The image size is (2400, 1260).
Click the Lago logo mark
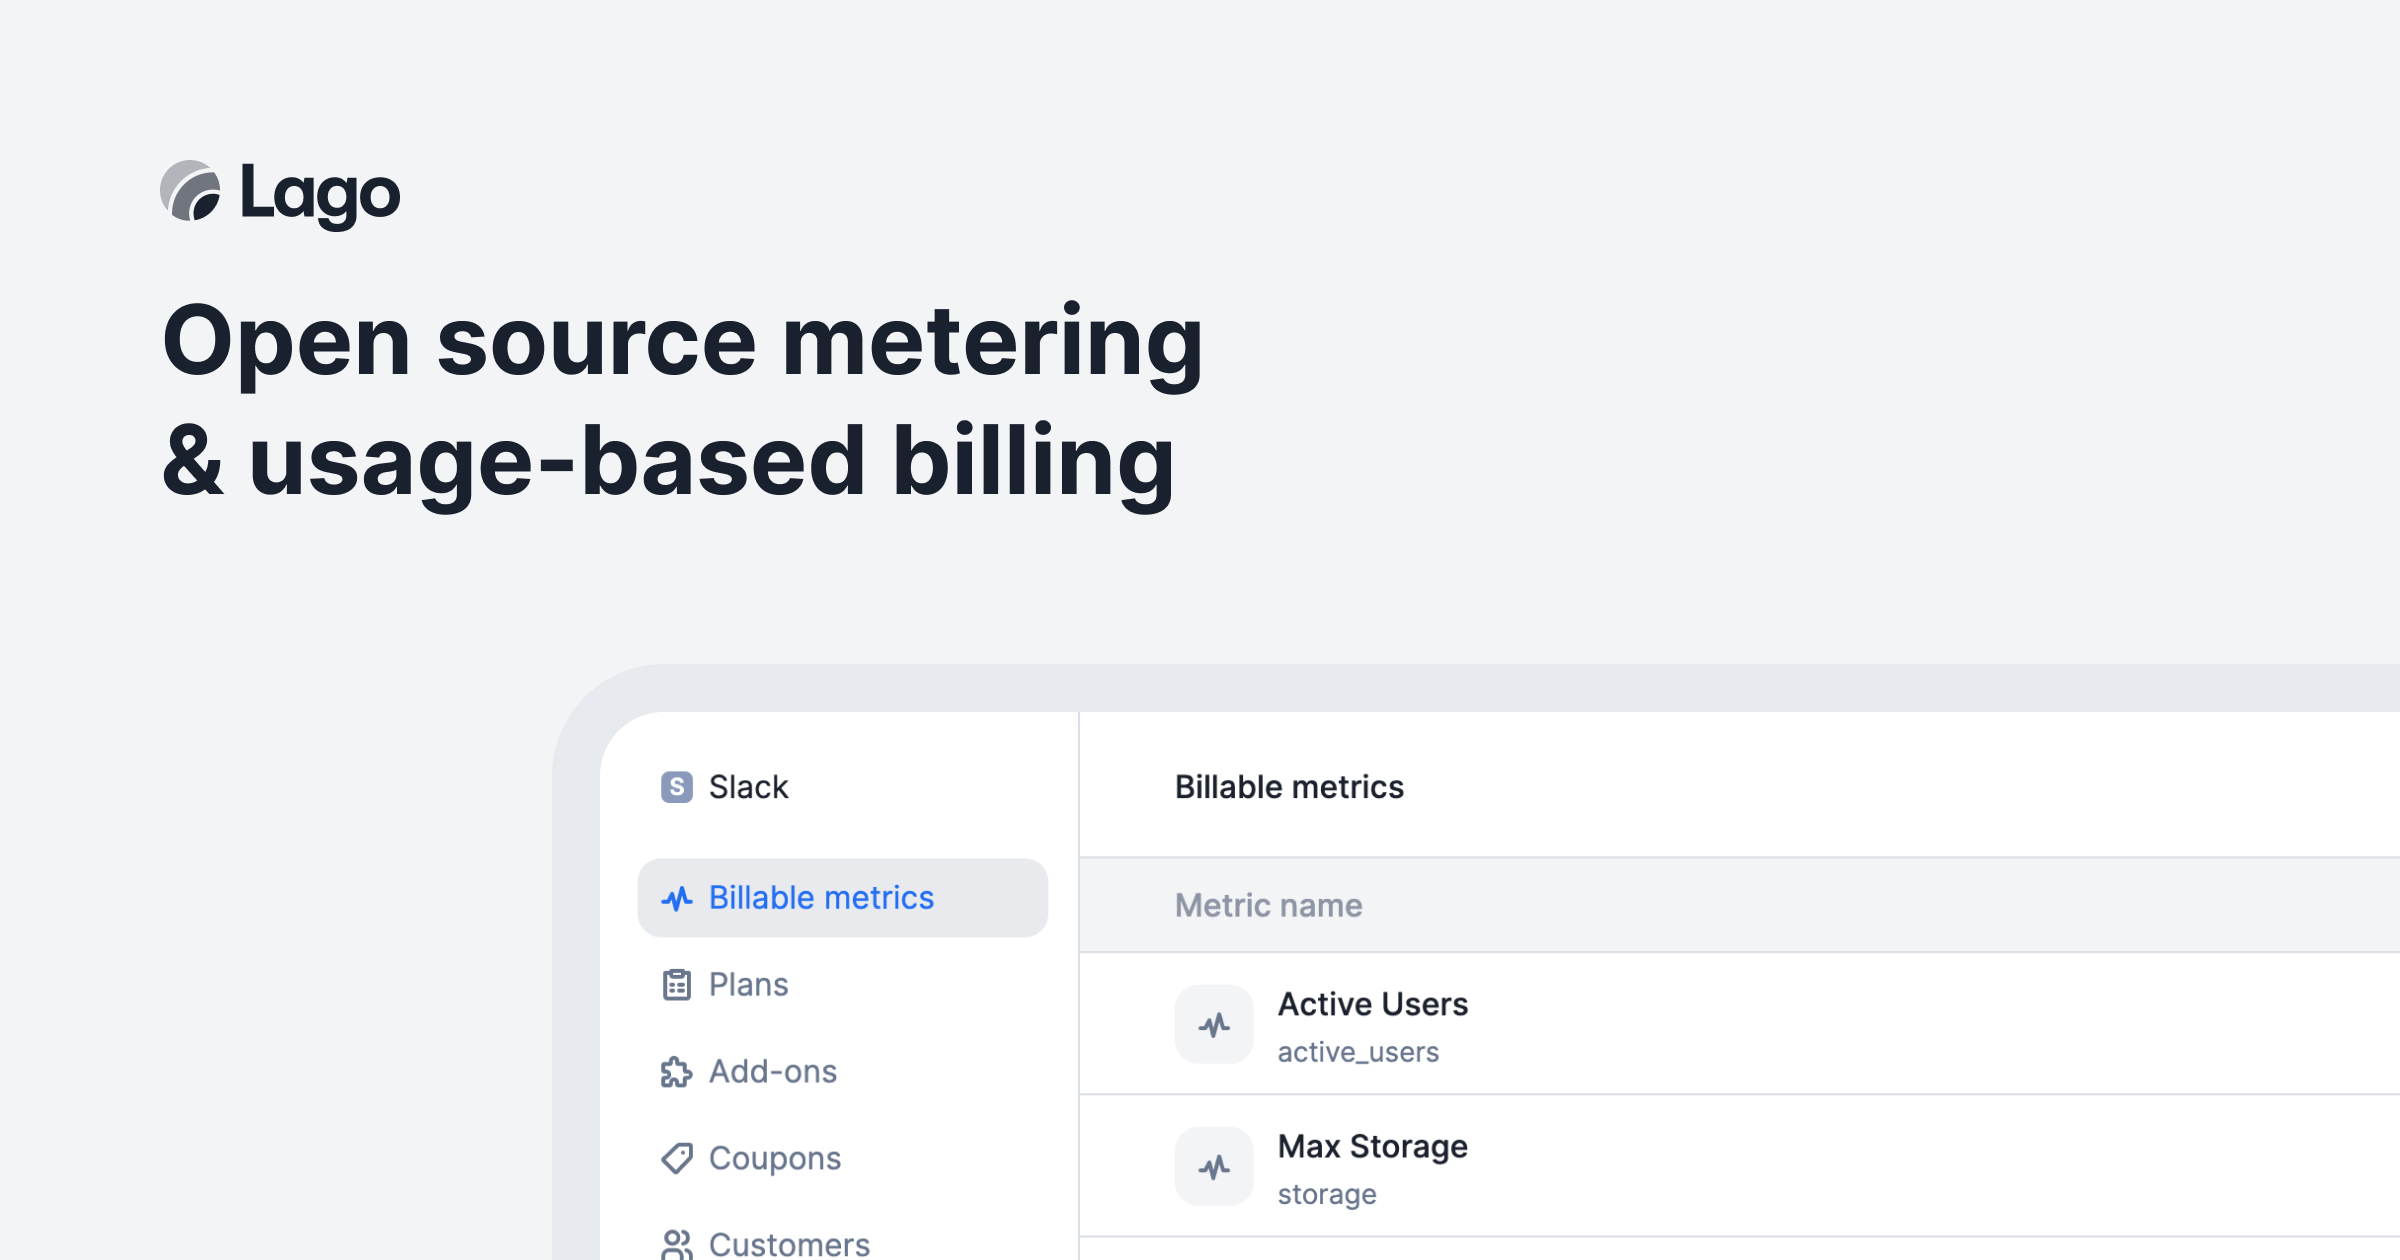191,193
